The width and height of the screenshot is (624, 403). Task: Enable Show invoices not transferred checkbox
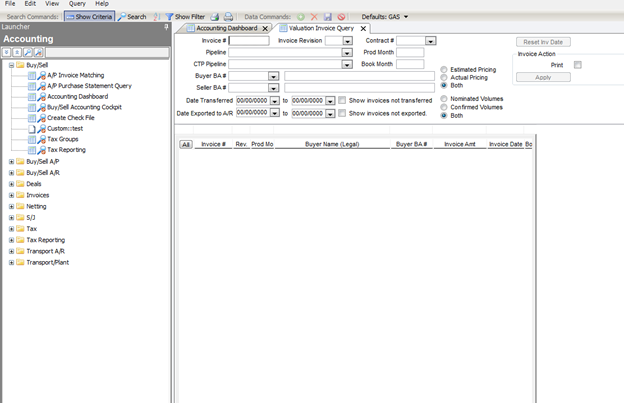pos(342,101)
